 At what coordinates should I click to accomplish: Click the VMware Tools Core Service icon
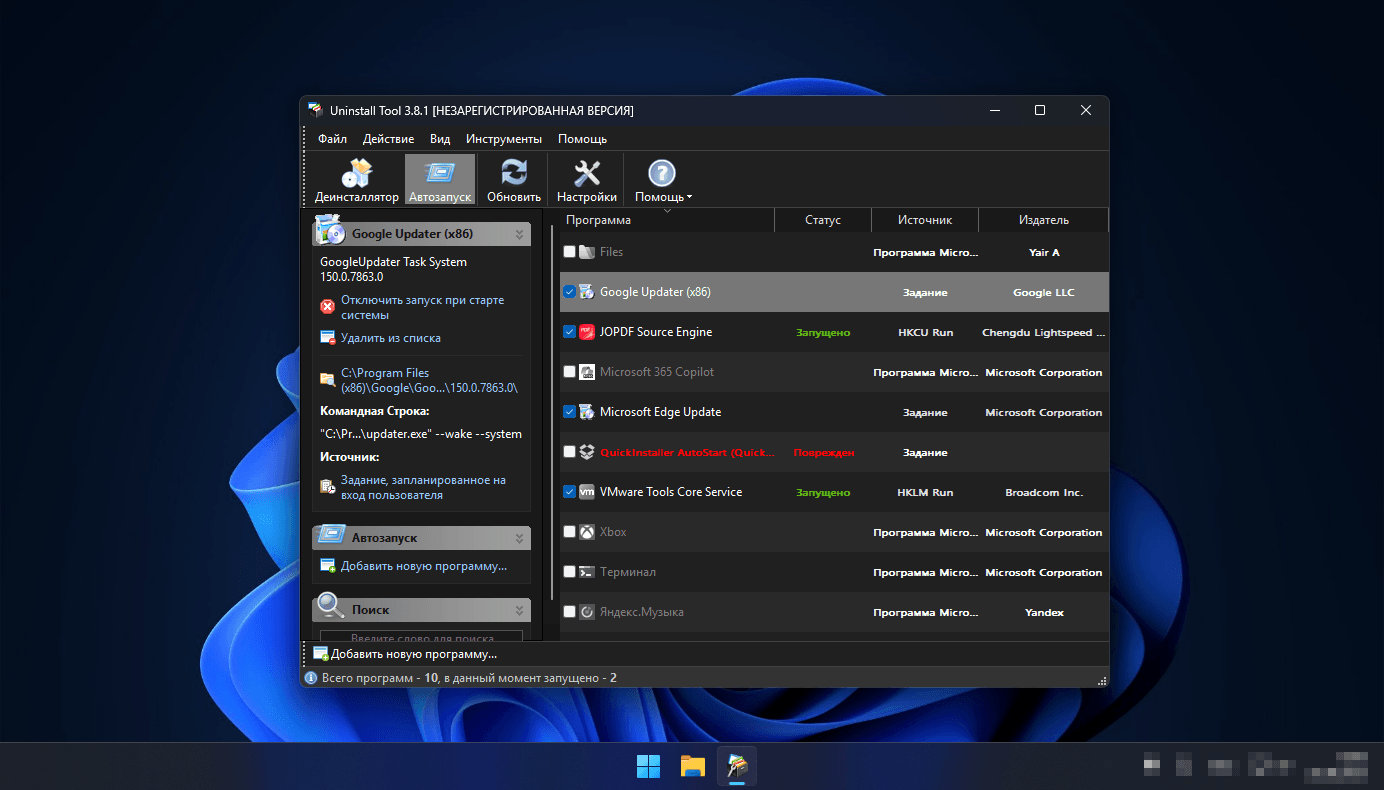(x=587, y=492)
